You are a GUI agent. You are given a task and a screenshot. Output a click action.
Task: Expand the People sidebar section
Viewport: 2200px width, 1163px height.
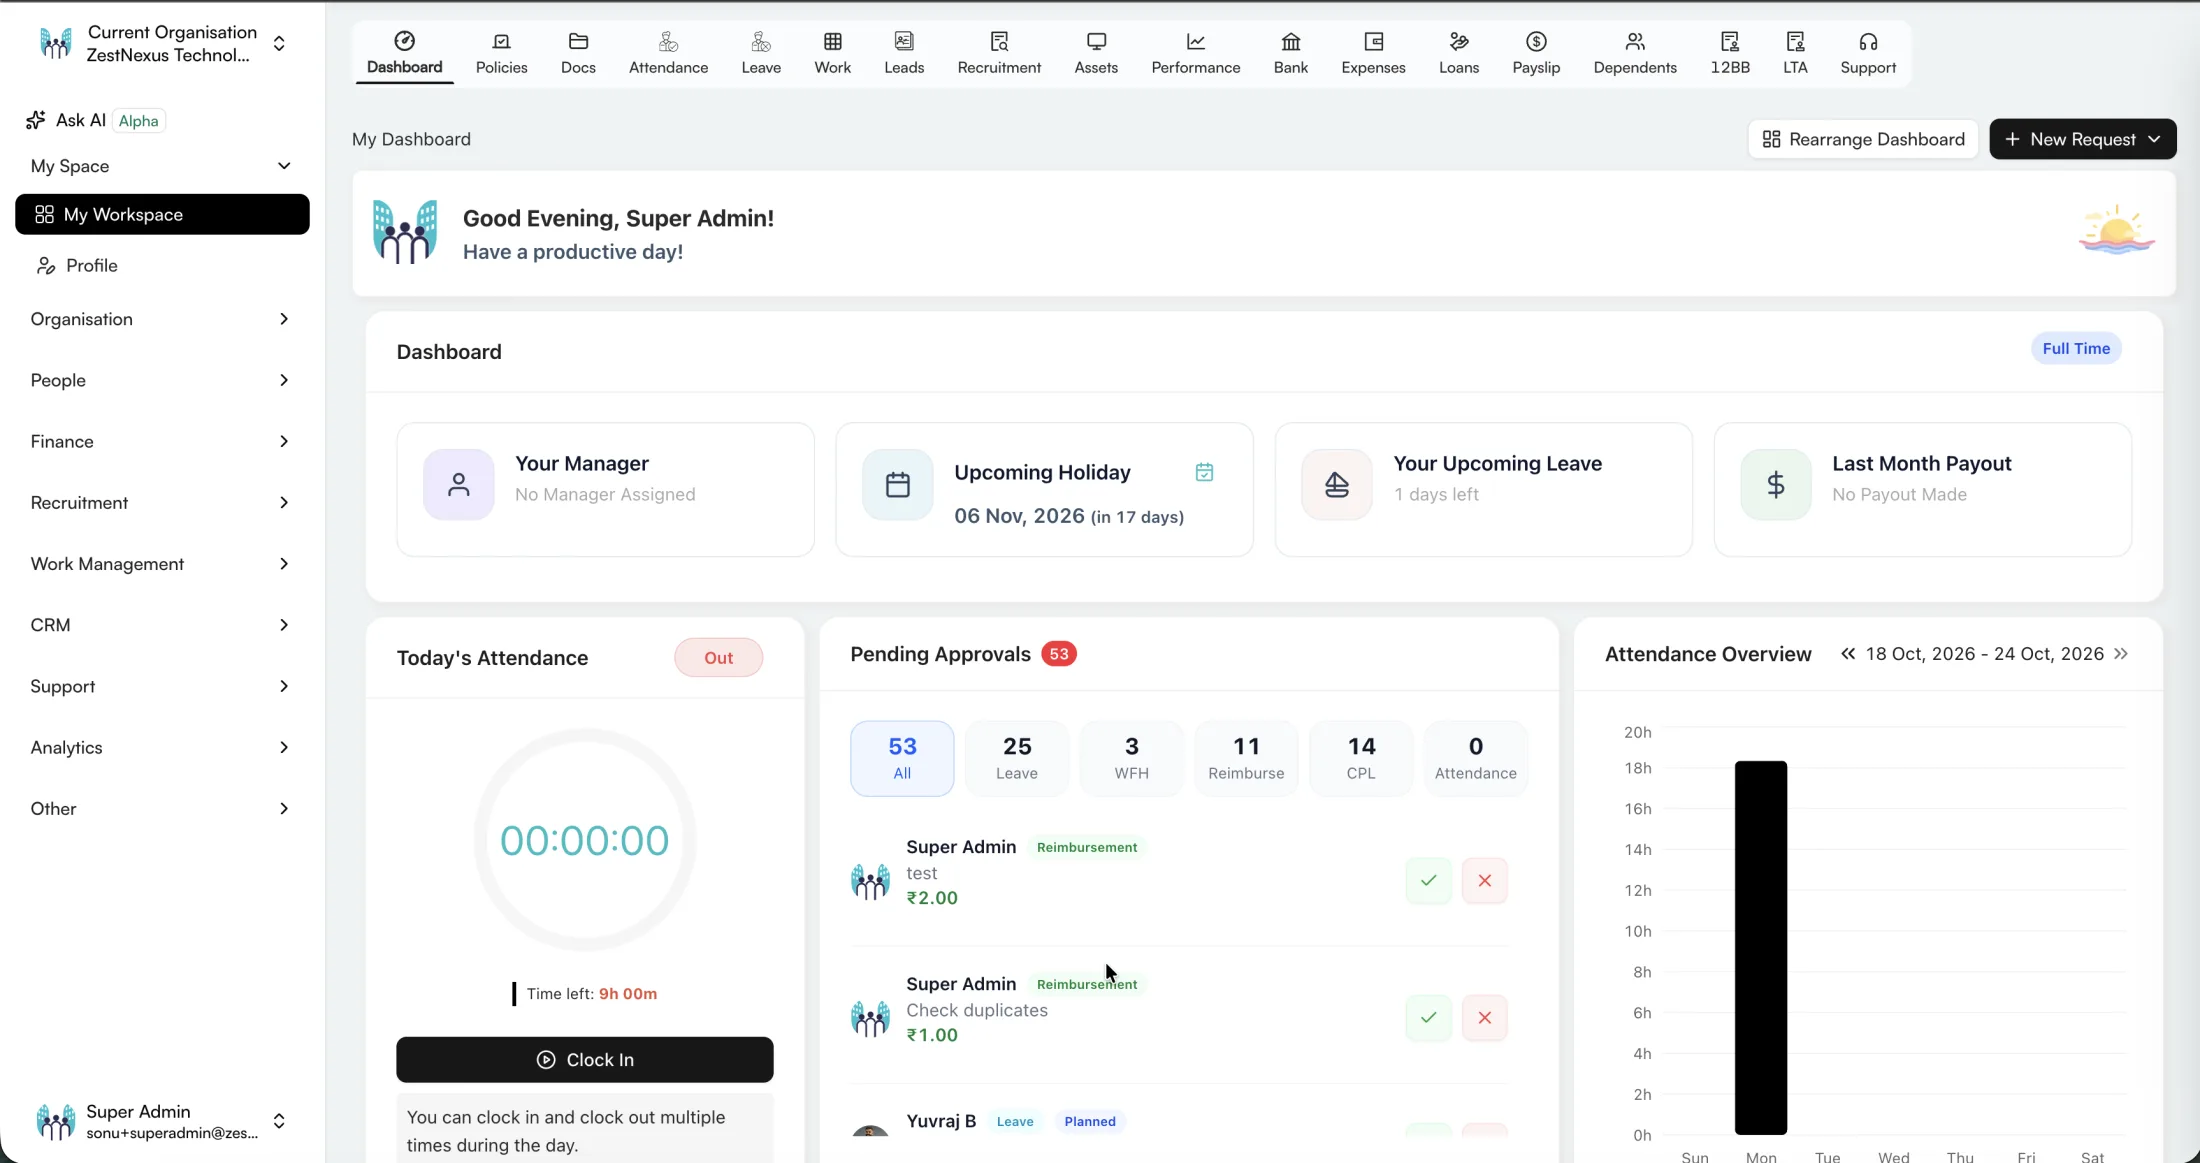coord(160,380)
